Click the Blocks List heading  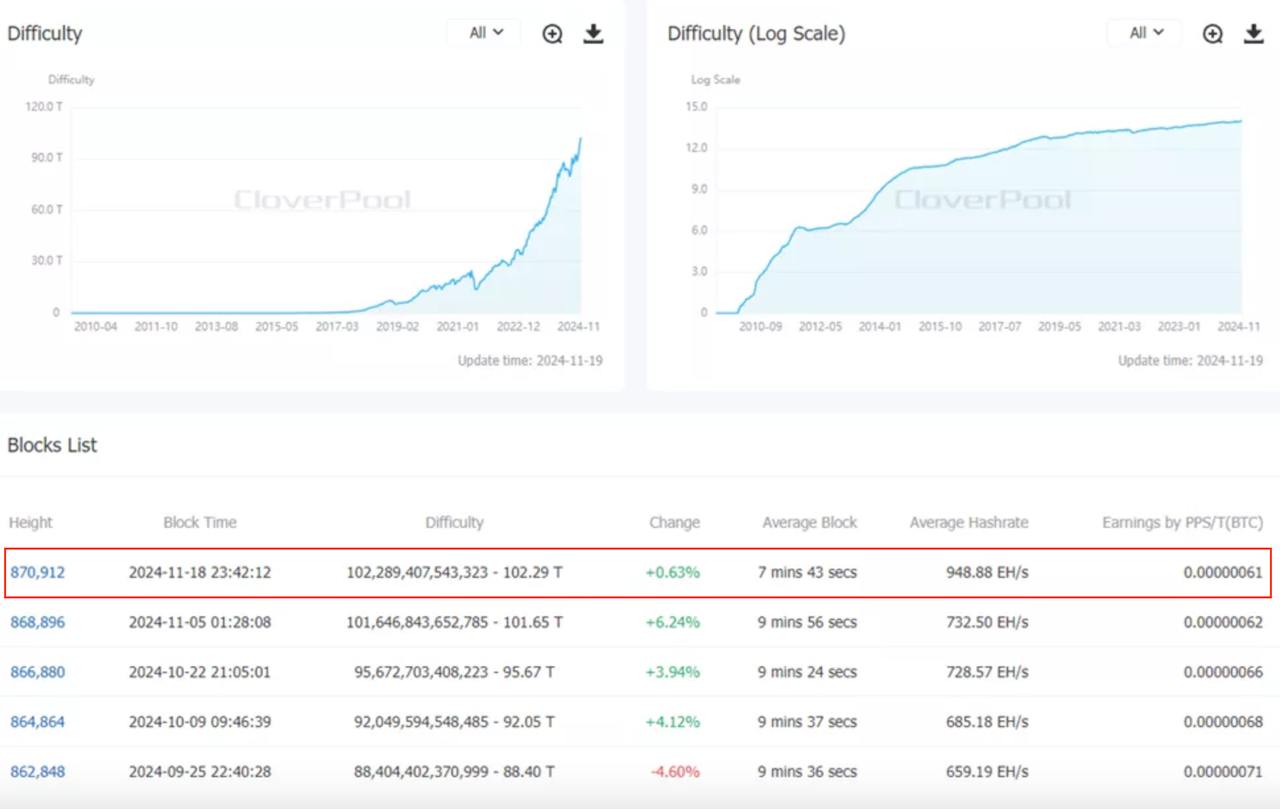click(52, 445)
